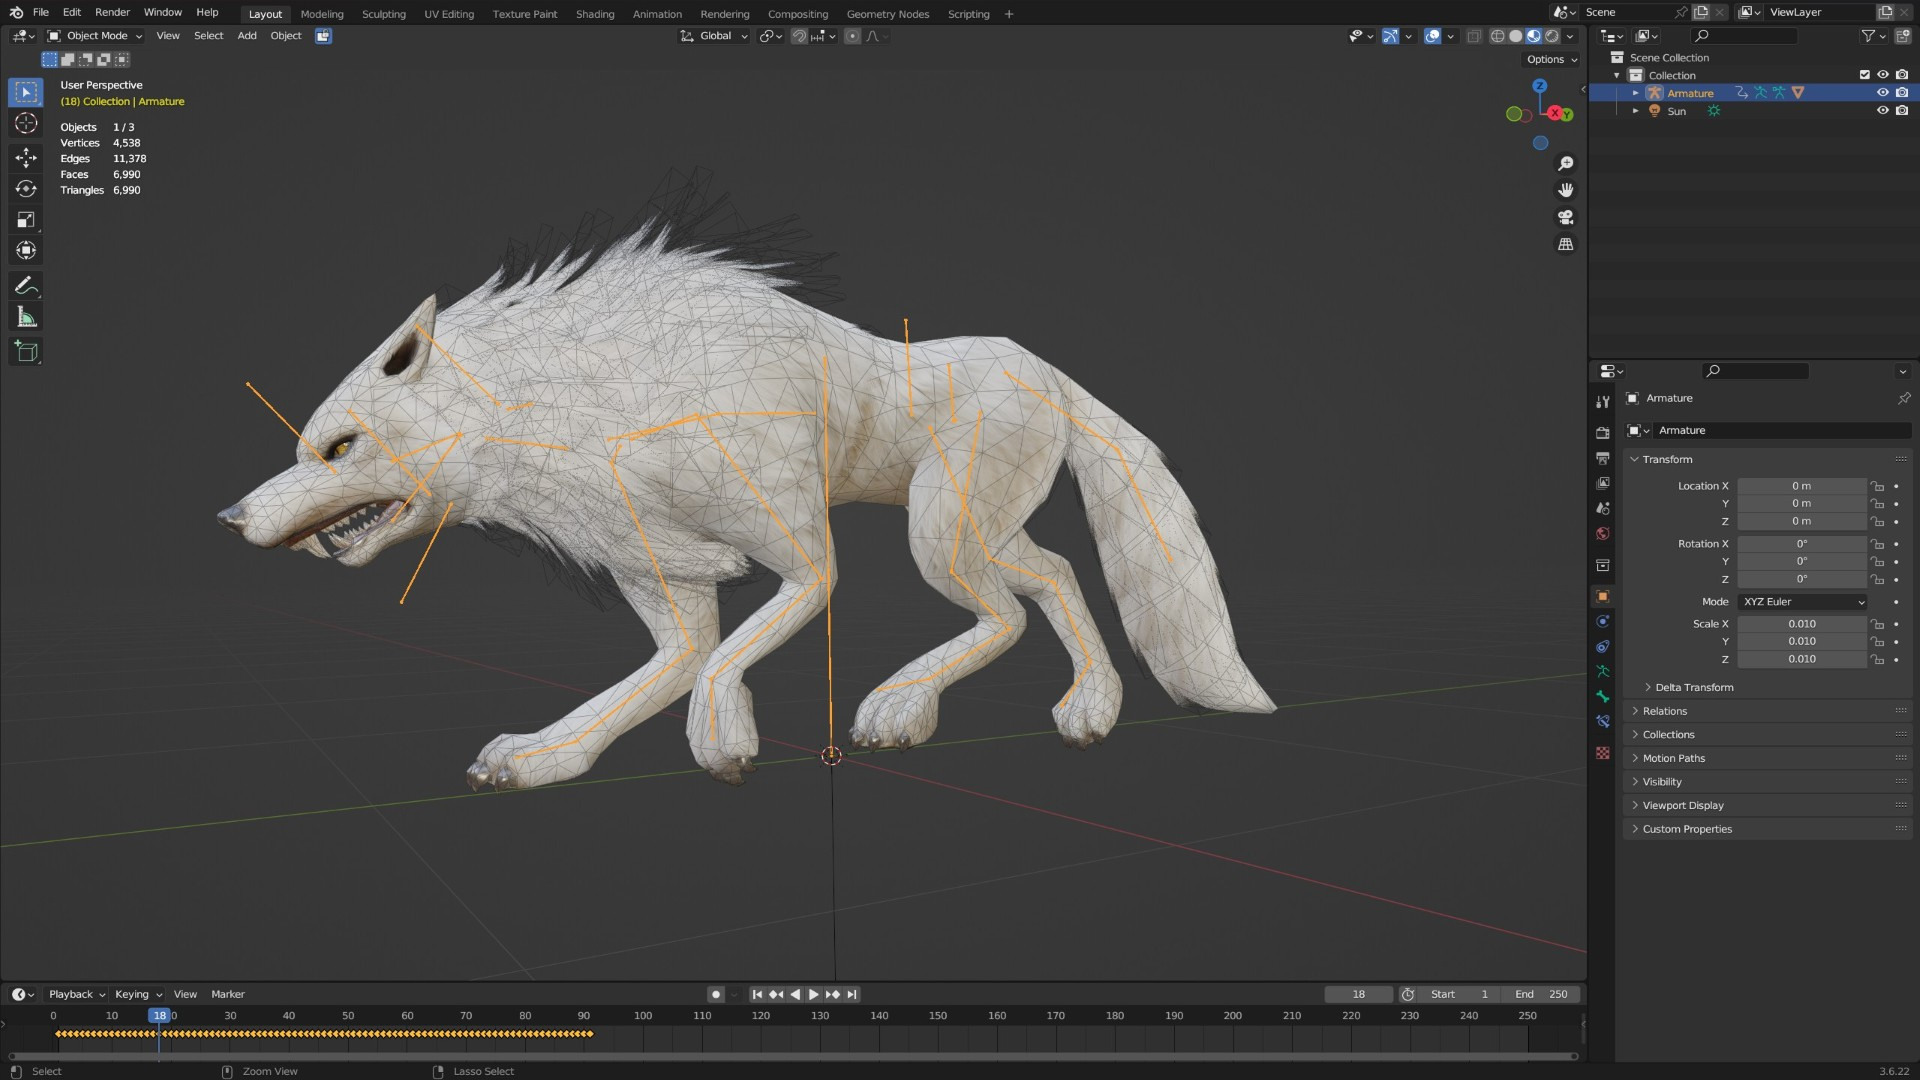Open the viewport Options button
1920x1080 pixels.
(1552, 59)
